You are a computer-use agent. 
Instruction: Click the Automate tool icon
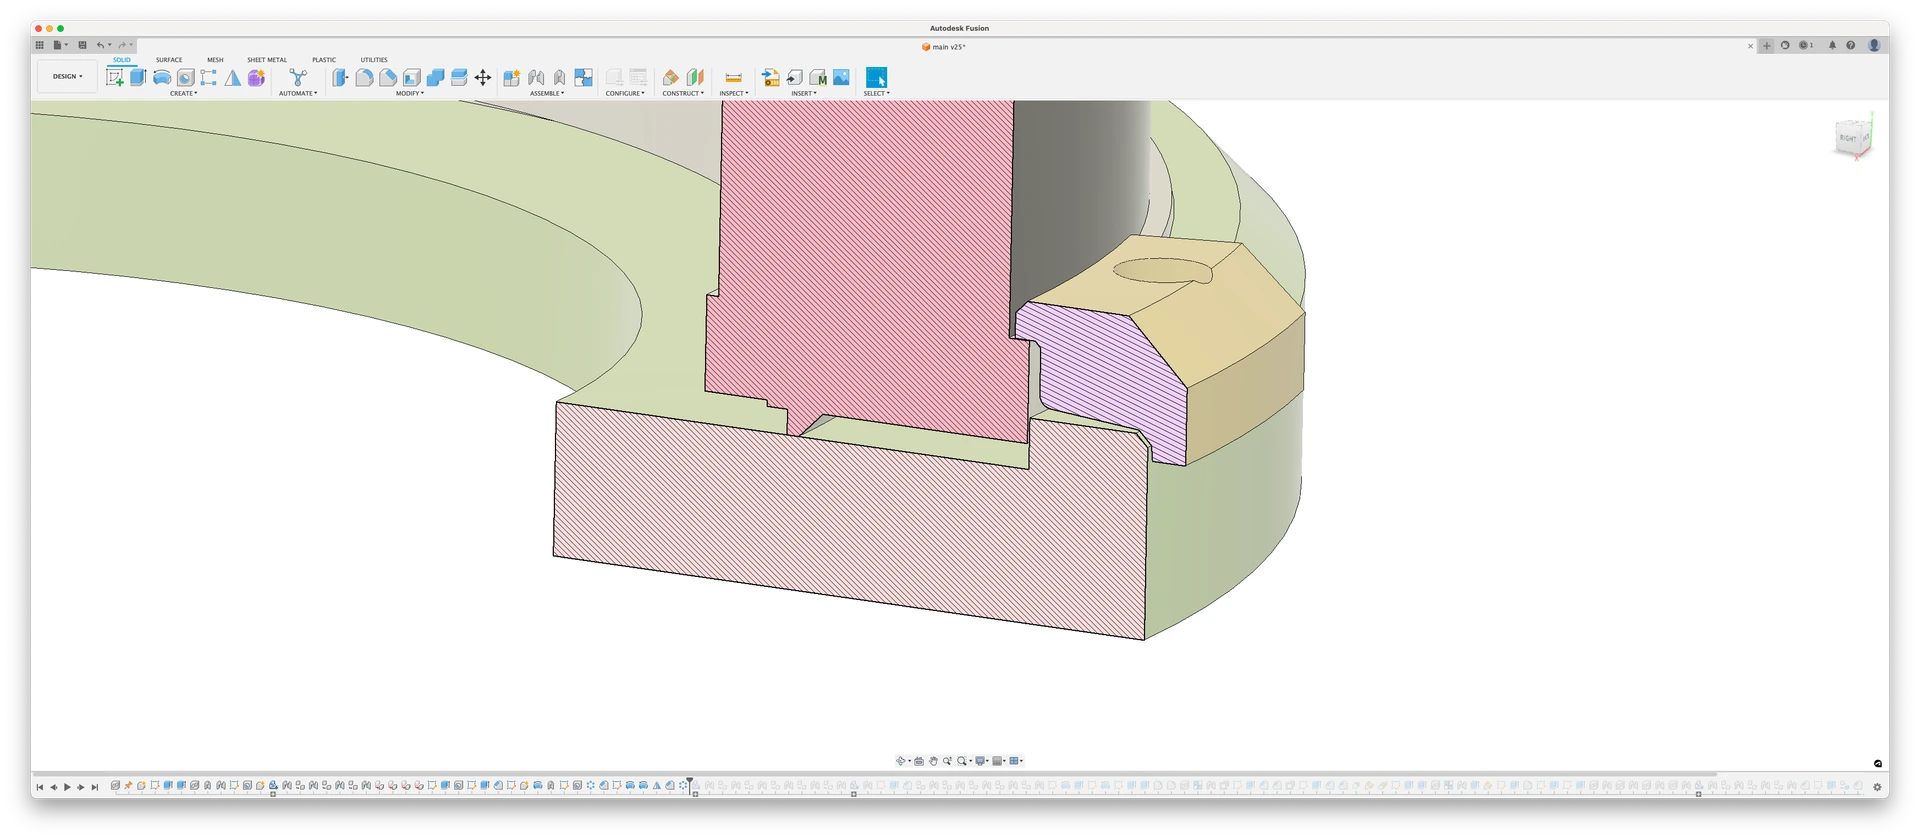click(297, 78)
